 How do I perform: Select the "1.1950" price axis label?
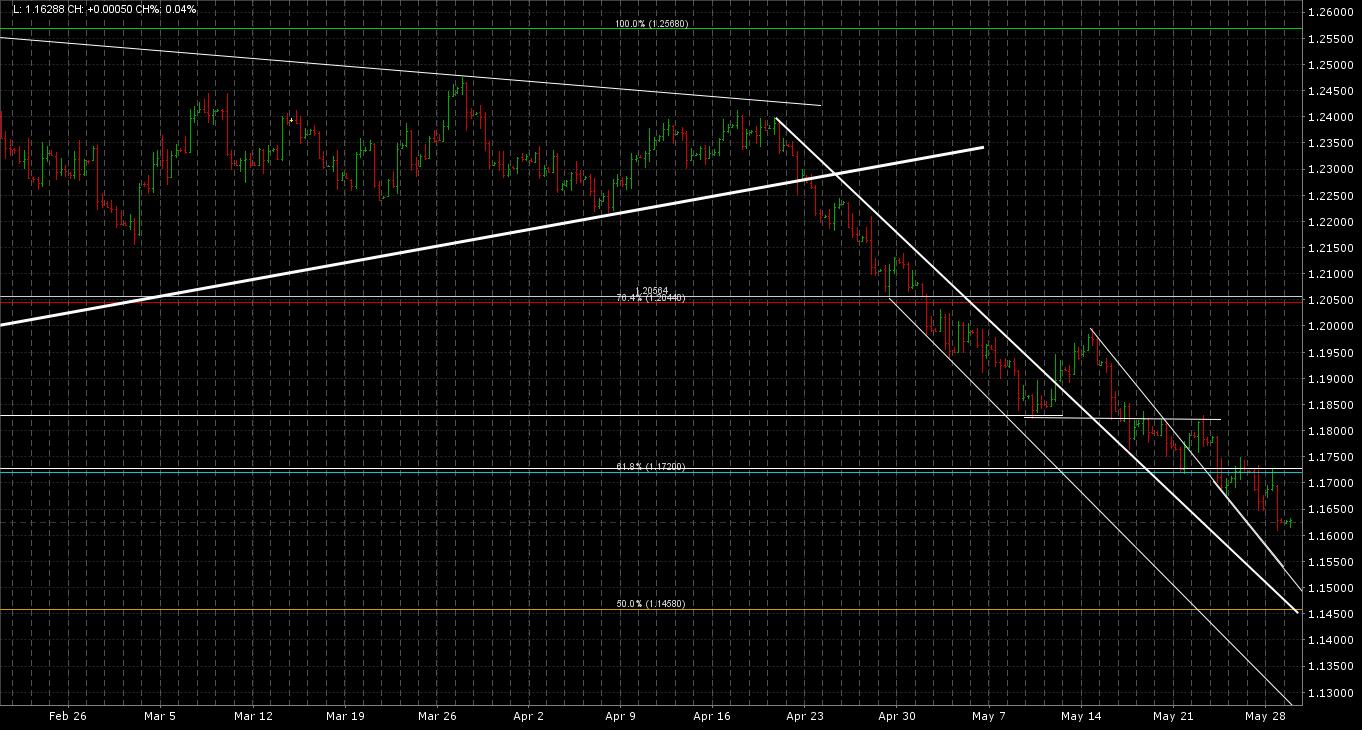(x=1329, y=353)
